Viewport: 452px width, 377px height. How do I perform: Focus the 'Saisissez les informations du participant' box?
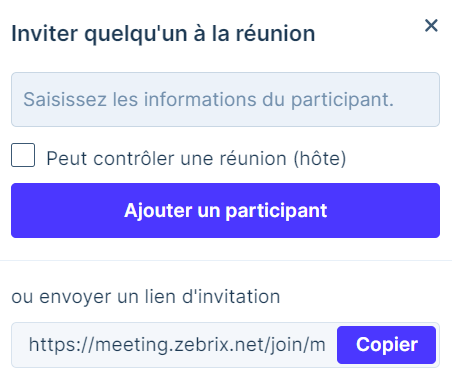pyautogui.click(x=225, y=99)
